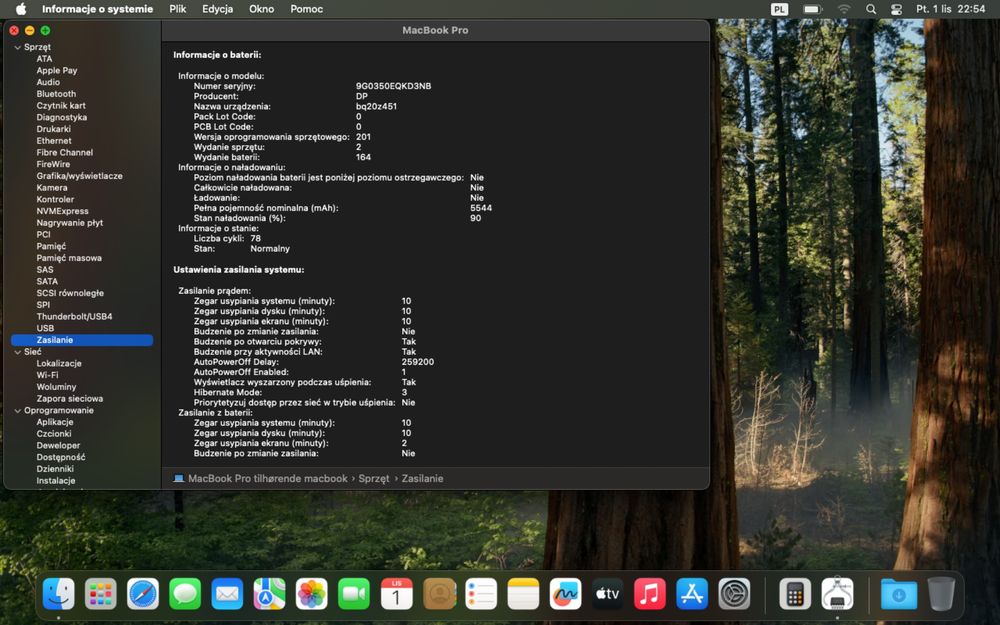This screenshot has height=625, width=1000.
Task: Open Contacts app in Dock
Action: 439,594
